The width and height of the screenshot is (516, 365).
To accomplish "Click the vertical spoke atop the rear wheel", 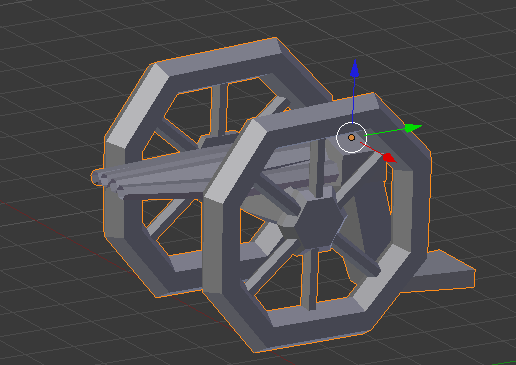I will tap(219, 107).
